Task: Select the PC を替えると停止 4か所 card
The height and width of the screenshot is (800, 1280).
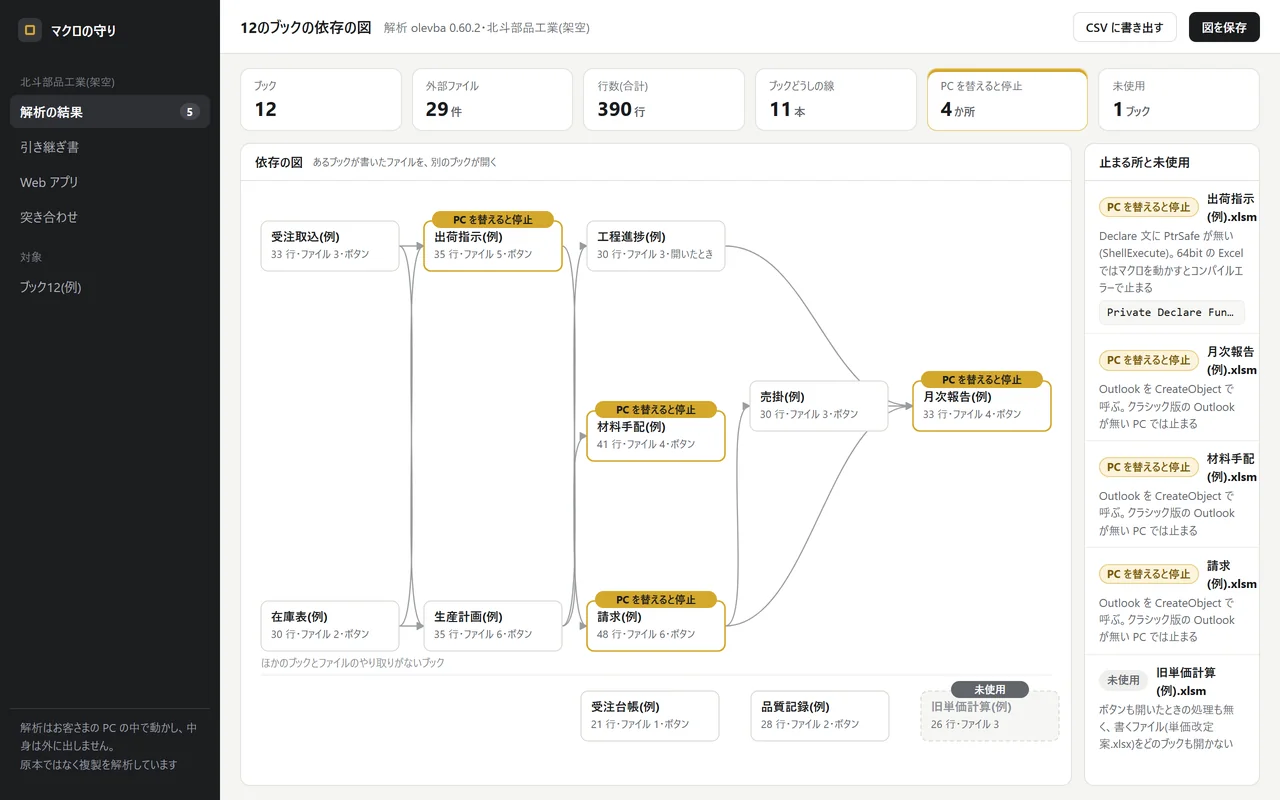Action: (1007, 99)
